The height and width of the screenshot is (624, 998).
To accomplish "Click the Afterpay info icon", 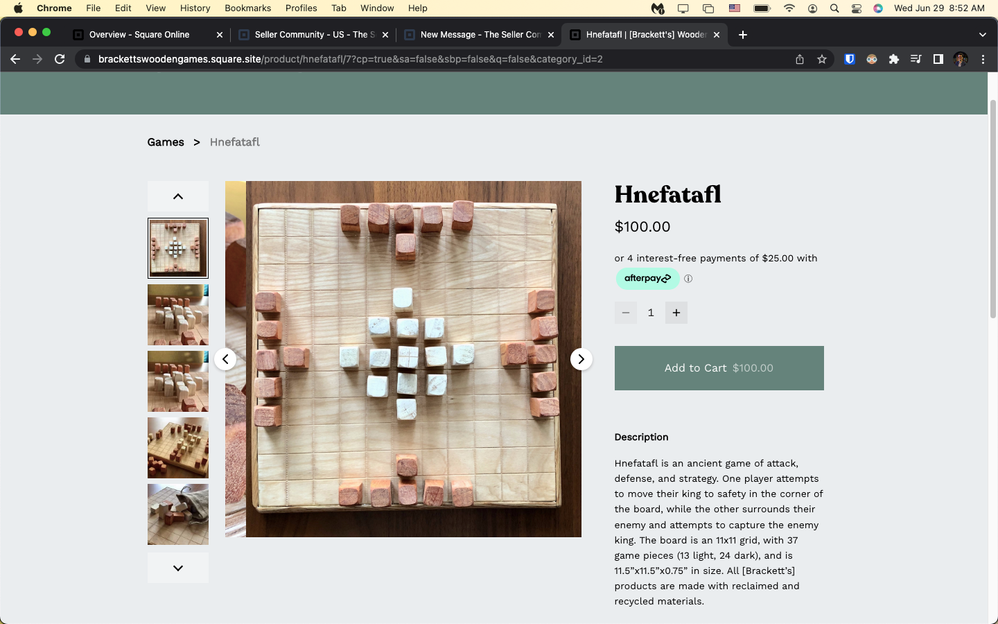I will pyautogui.click(x=688, y=279).
